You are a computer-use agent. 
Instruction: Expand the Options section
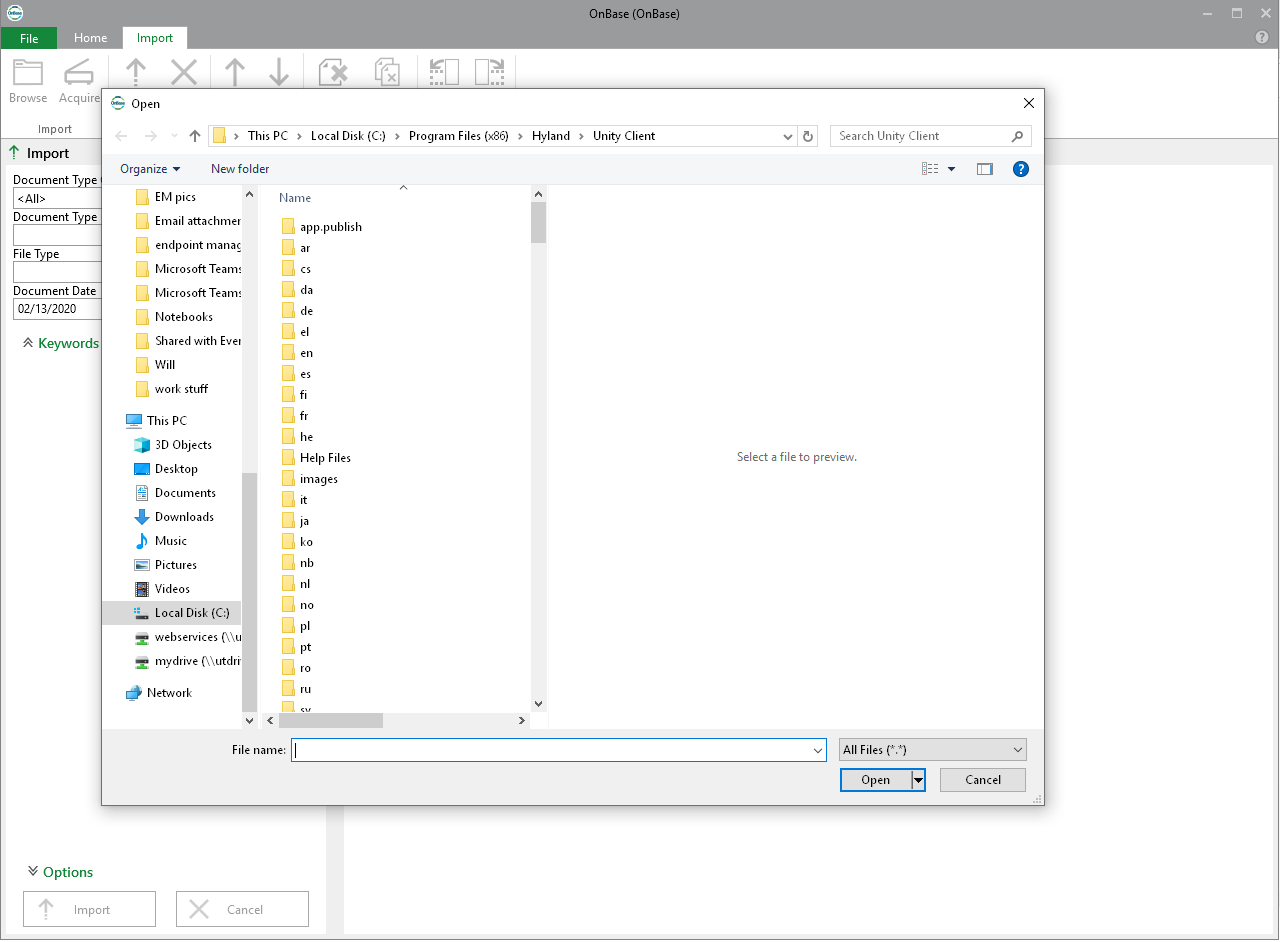click(x=60, y=872)
